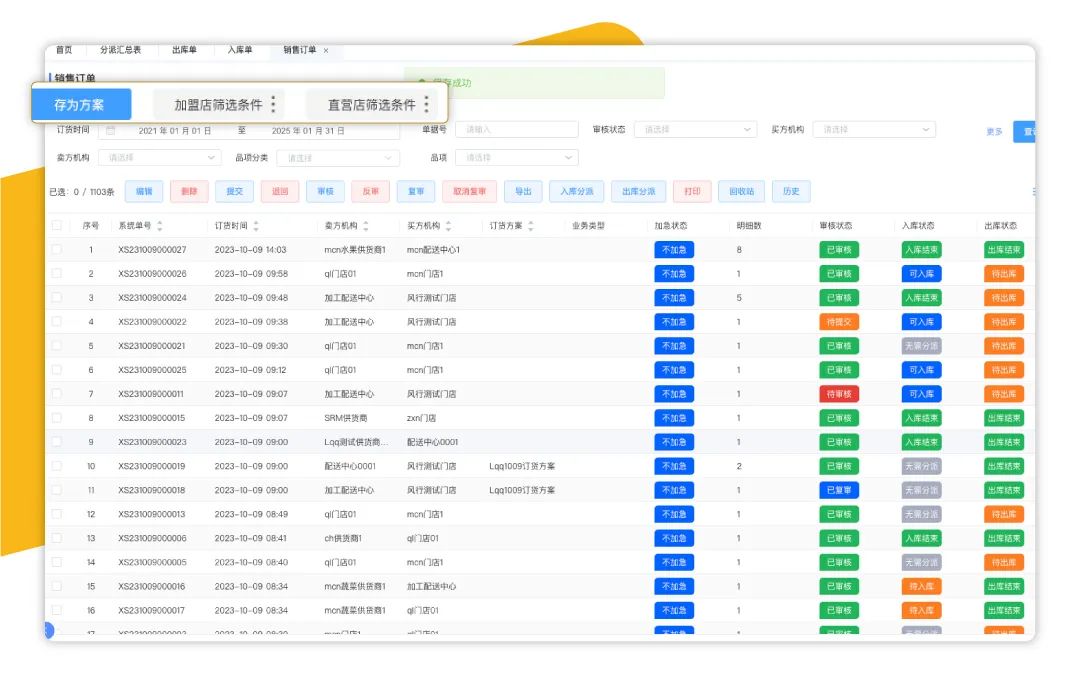Sort by 卖方机构 column arrows
The width and height of the screenshot is (1080, 692).
tap(366, 226)
